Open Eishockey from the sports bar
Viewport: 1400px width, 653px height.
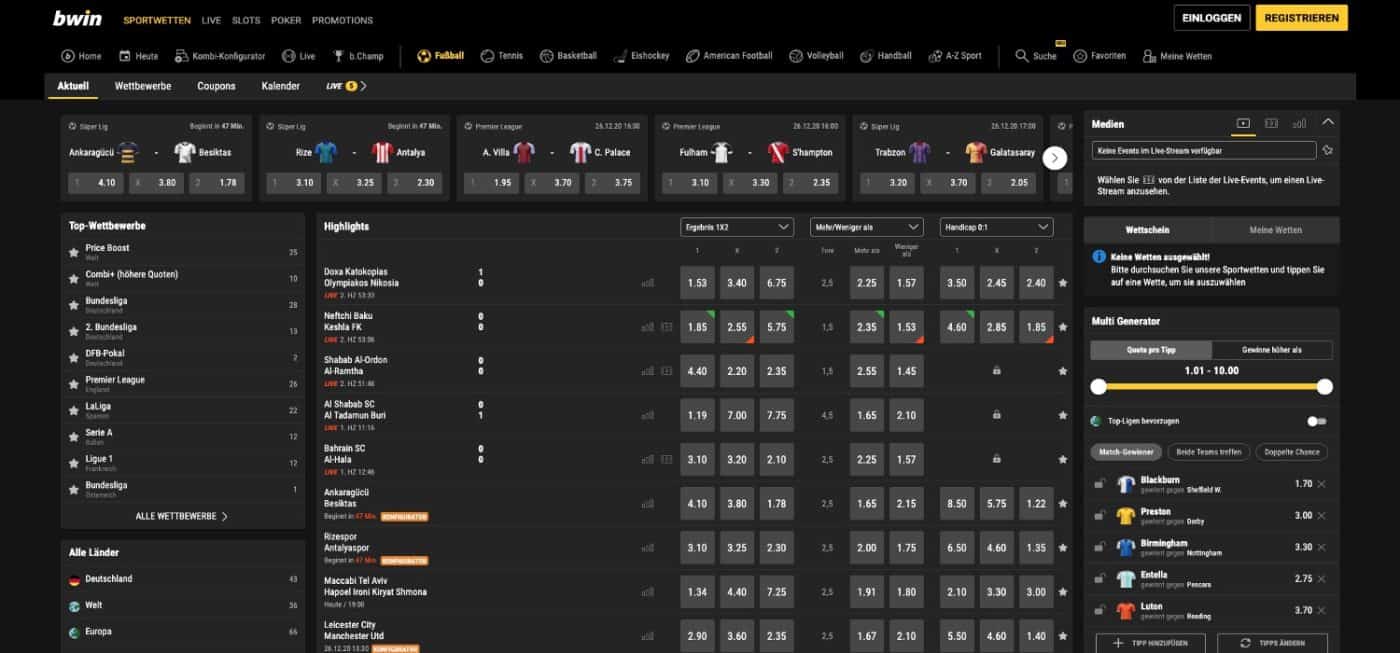(641, 56)
